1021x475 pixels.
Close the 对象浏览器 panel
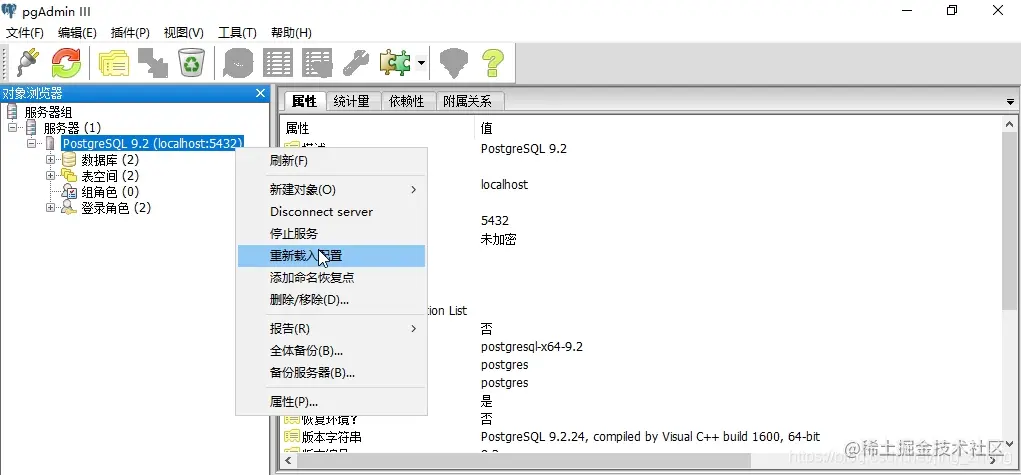point(260,93)
